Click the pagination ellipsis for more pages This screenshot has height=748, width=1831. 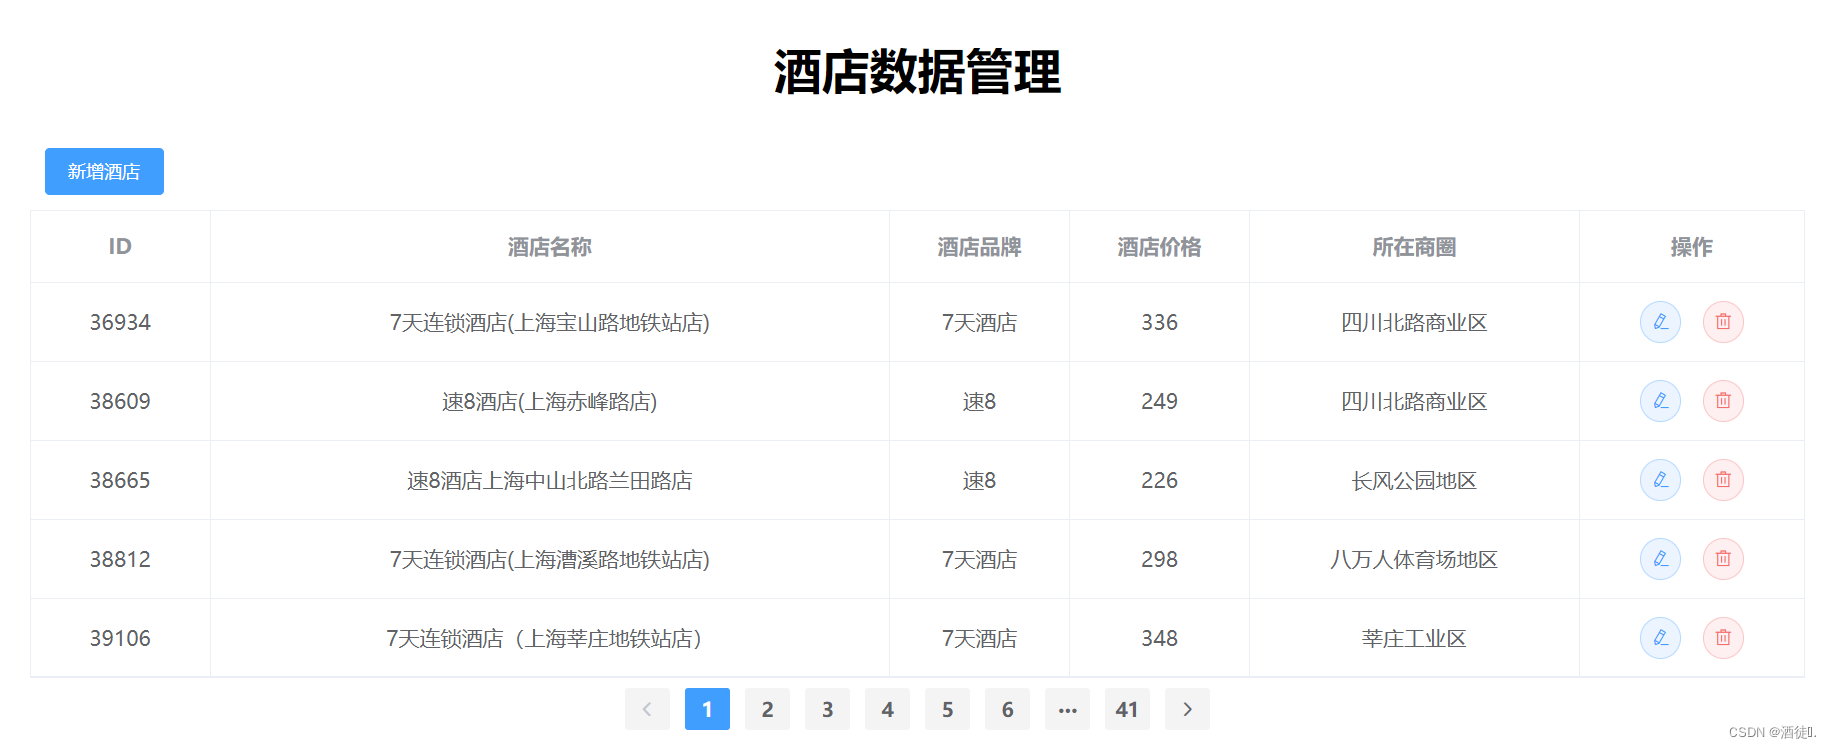point(1067,709)
